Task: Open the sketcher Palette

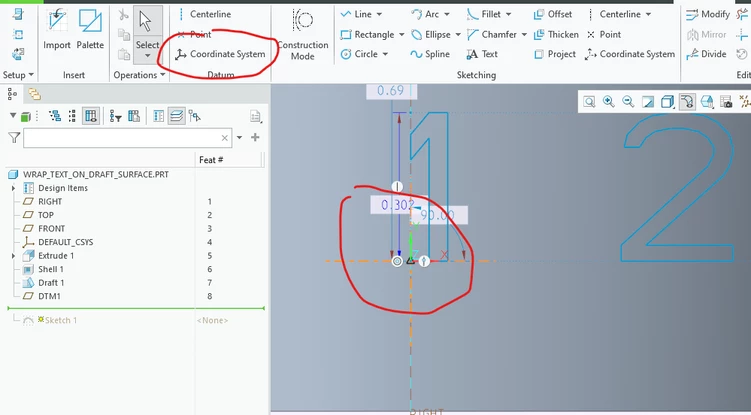Action: click(90, 30)
